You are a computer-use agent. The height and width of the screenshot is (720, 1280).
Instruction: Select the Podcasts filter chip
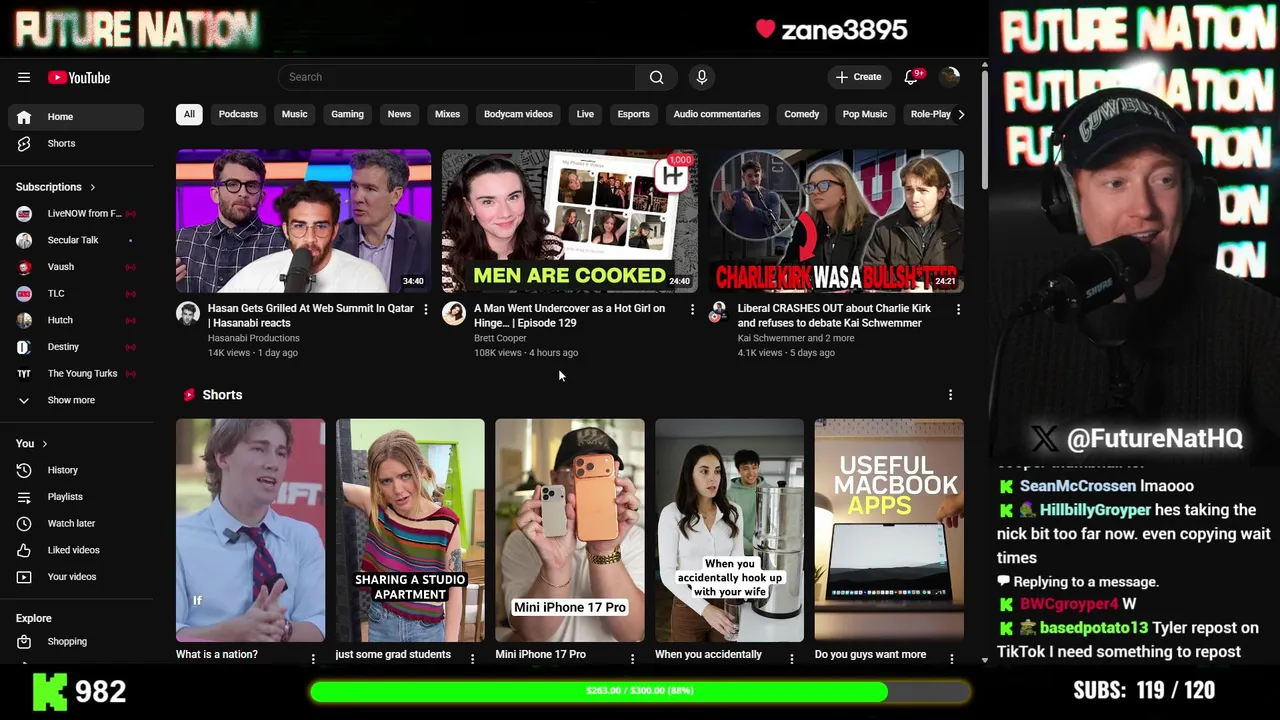238,114
